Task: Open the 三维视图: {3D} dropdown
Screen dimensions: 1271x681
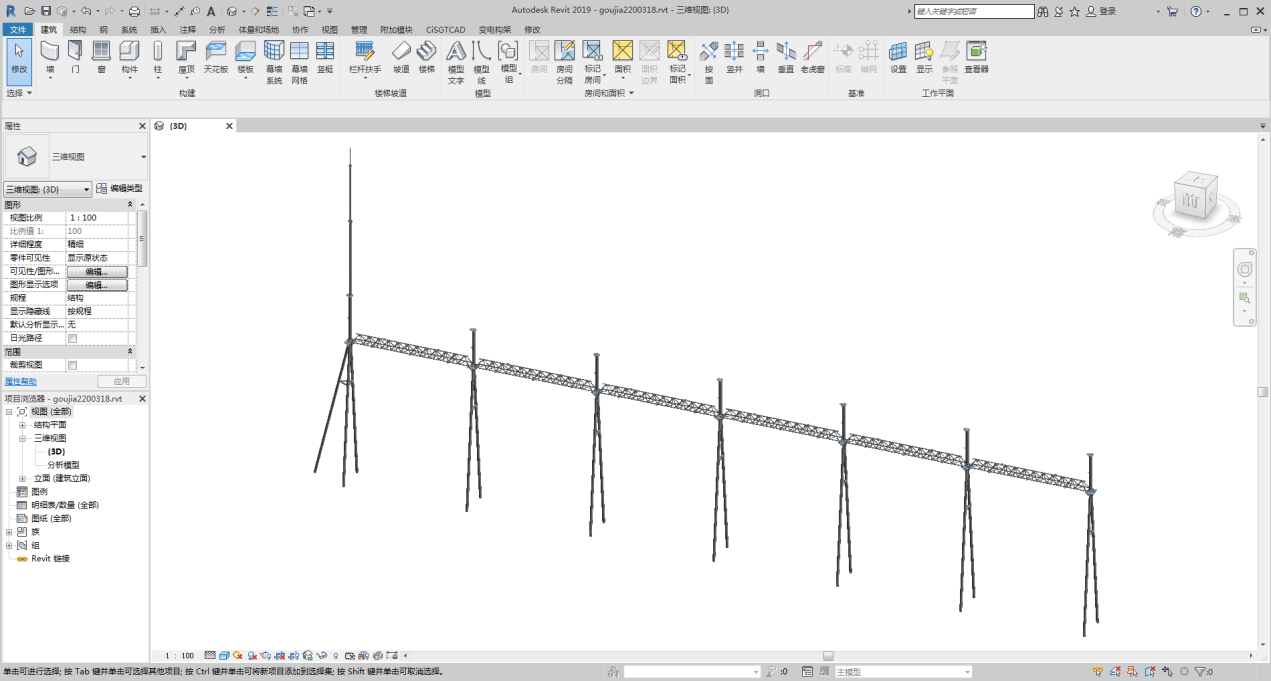Action: [48, 189]
